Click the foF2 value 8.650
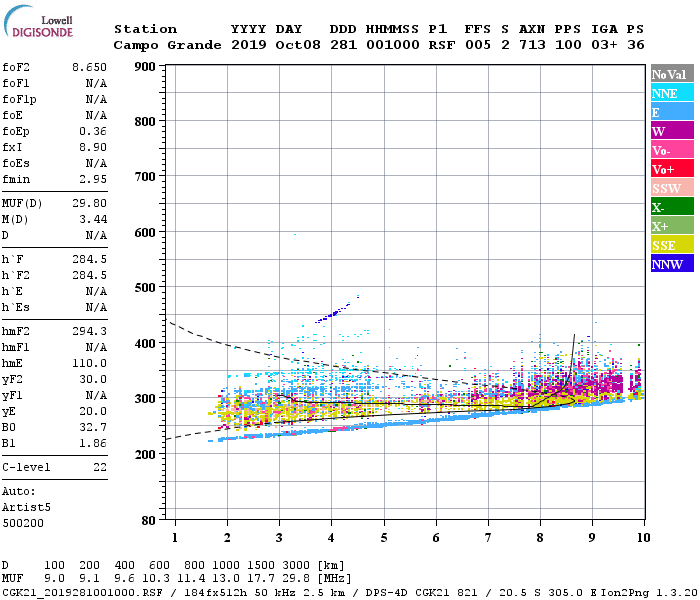700x600 pixels. coord(89,67)
